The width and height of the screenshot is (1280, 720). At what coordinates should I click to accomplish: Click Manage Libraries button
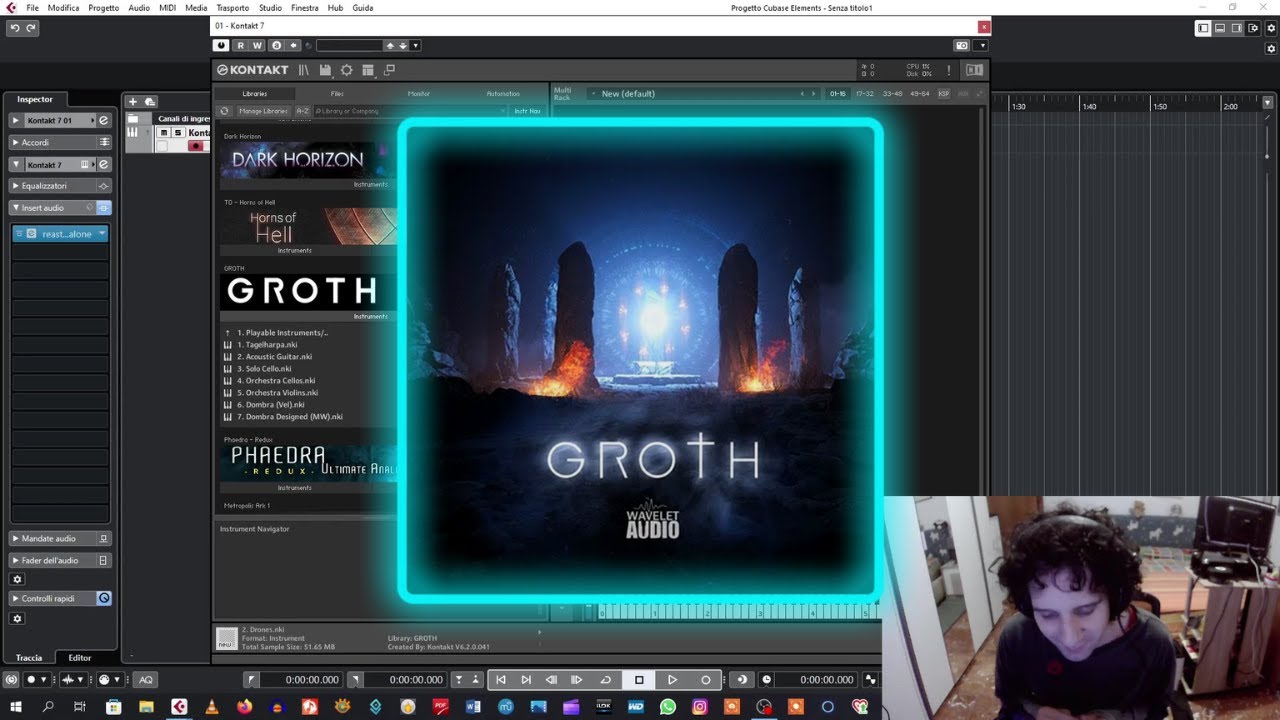(263, 111)
